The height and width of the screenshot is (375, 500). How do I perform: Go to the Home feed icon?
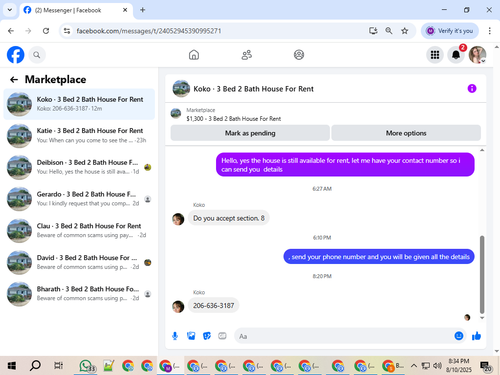pyautogui.click(x=194, y=55)
